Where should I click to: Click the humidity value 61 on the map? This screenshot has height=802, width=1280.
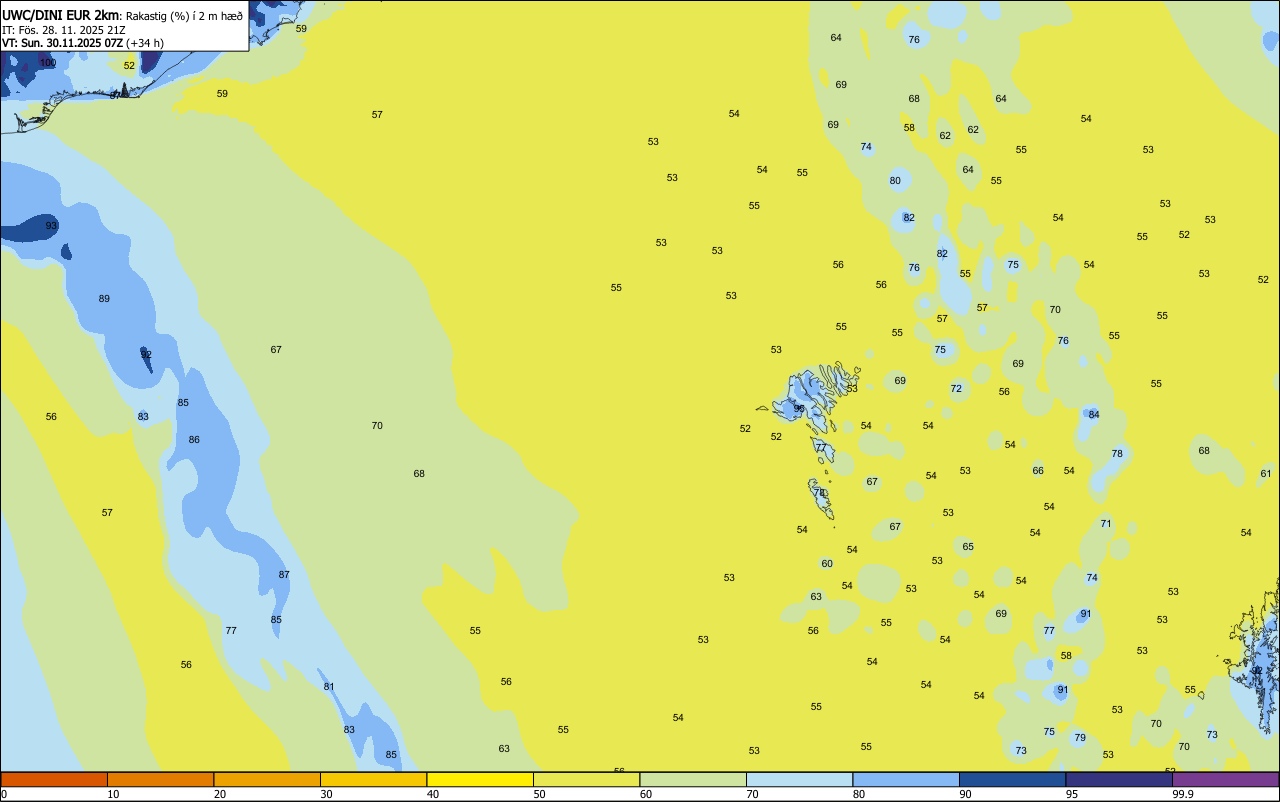1266,474
